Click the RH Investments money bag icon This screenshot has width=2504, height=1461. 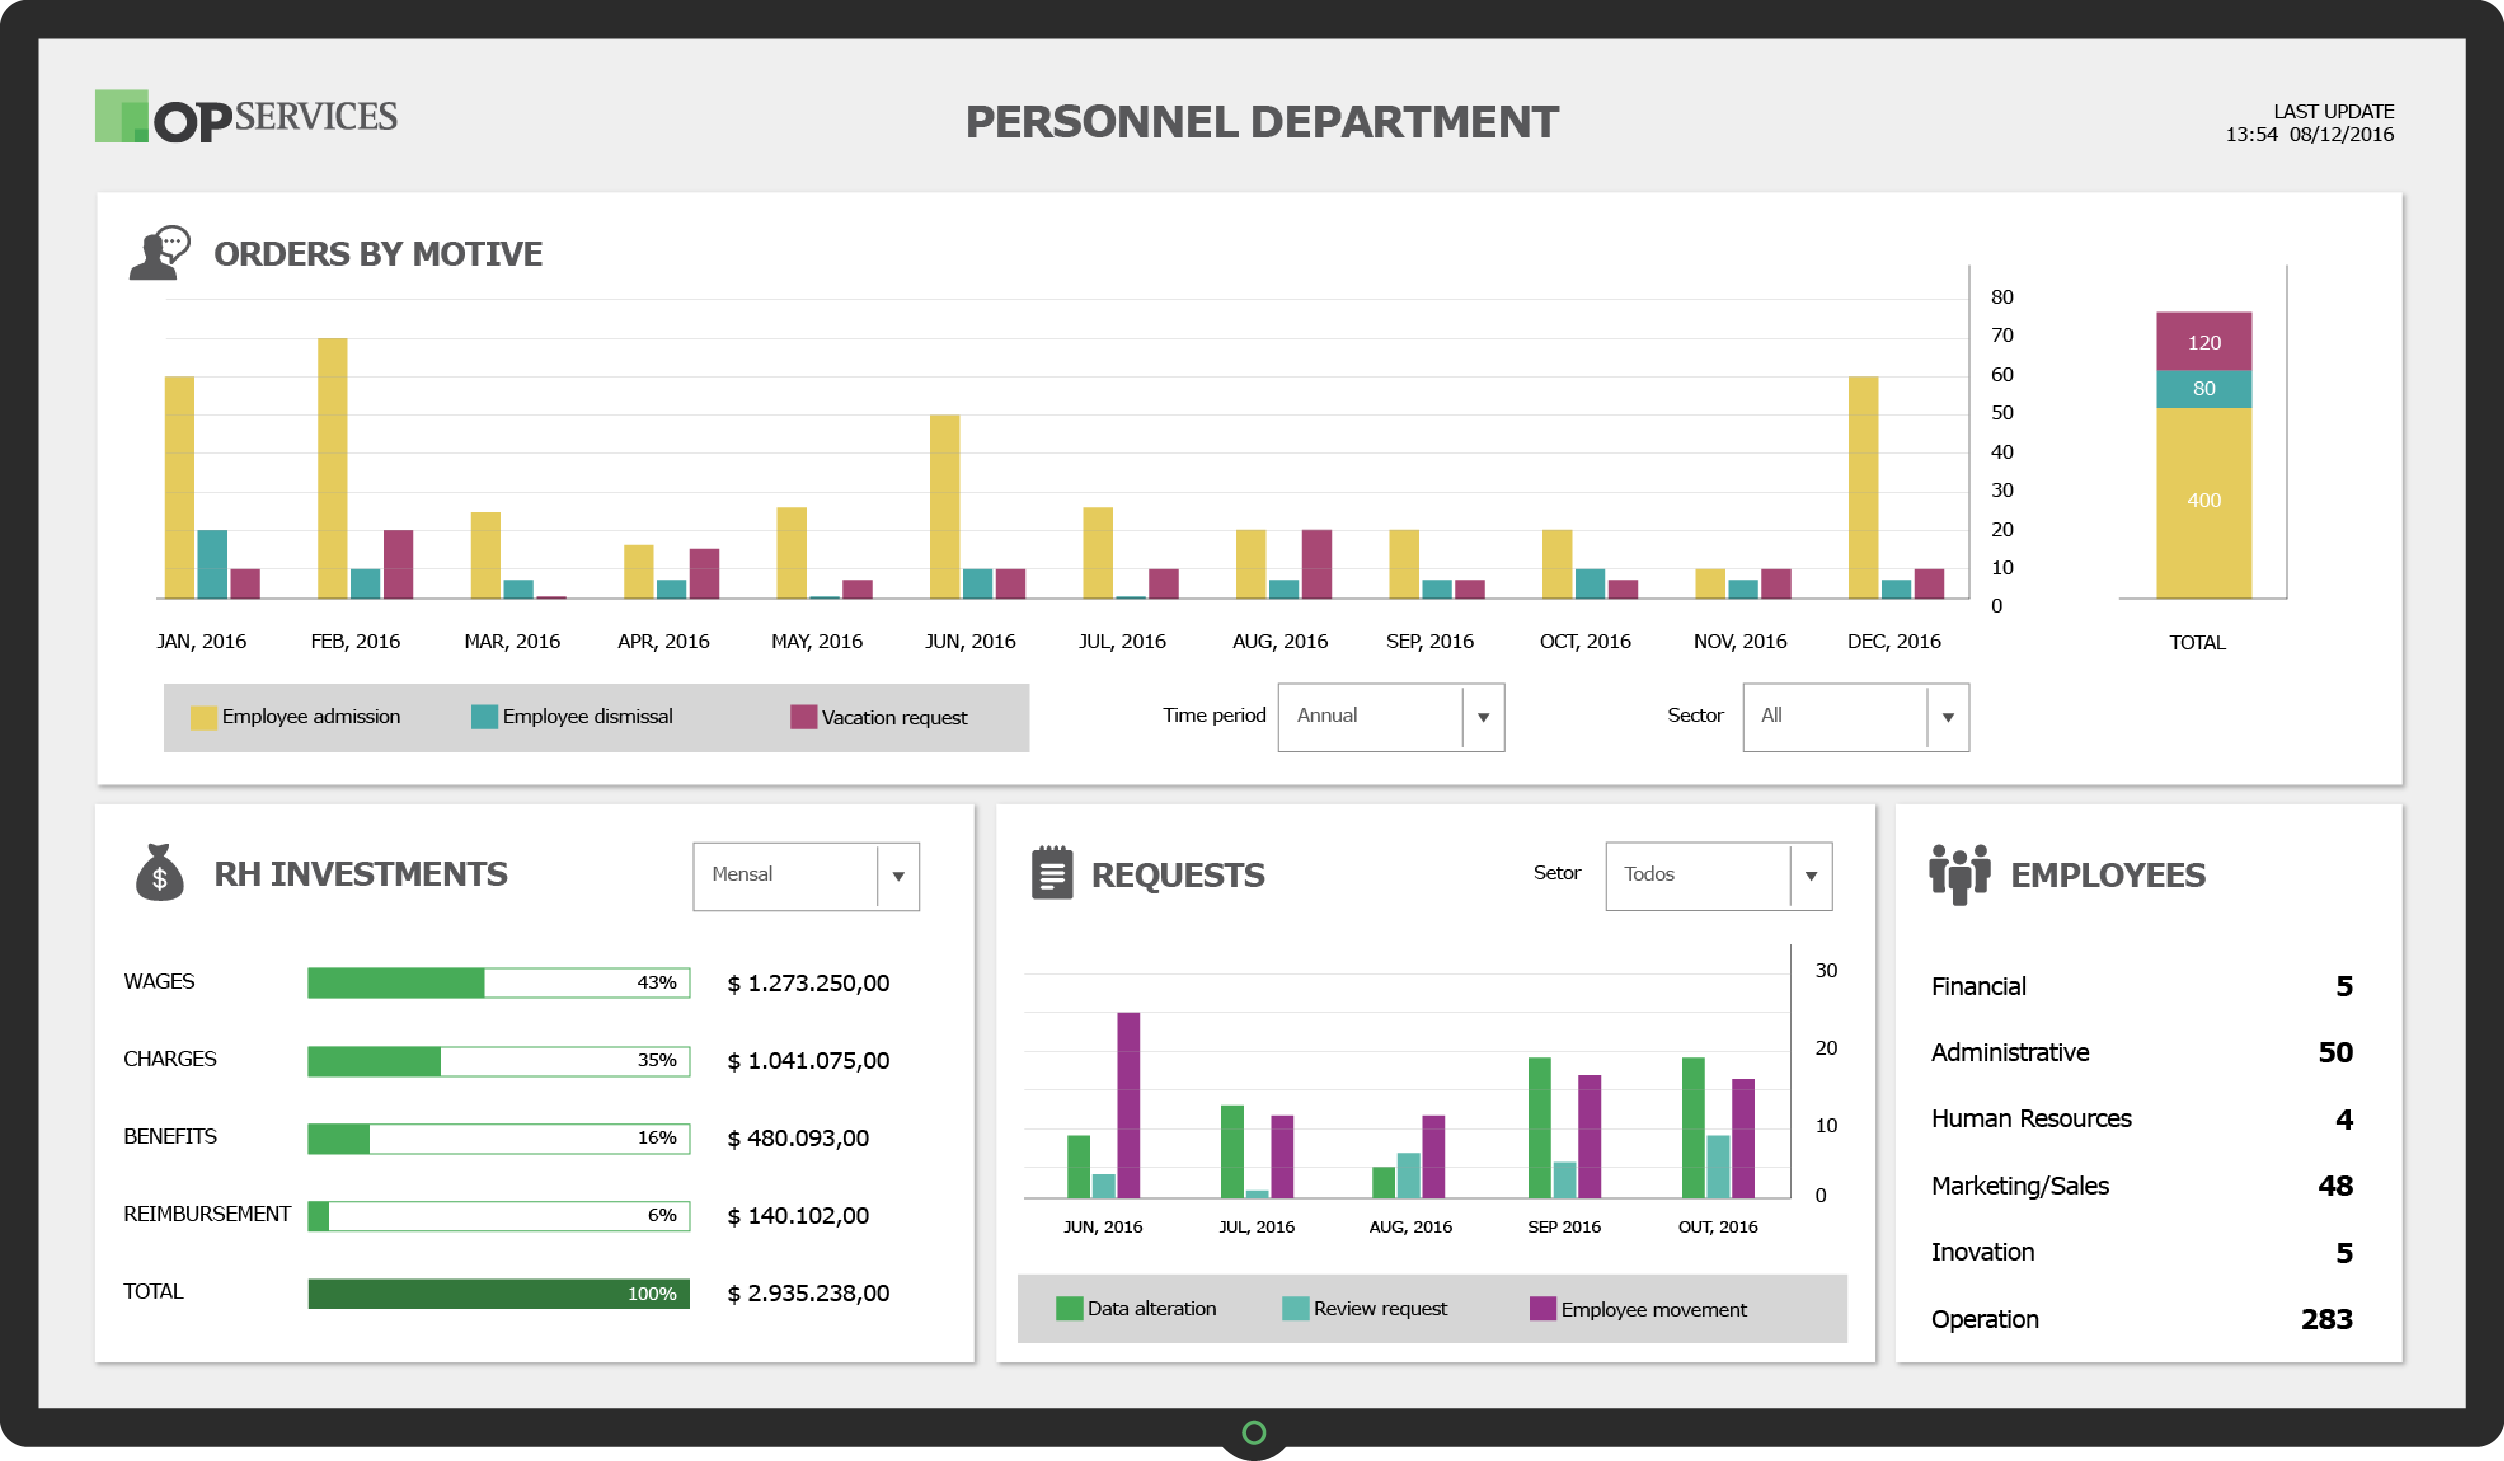pos(159,874)
